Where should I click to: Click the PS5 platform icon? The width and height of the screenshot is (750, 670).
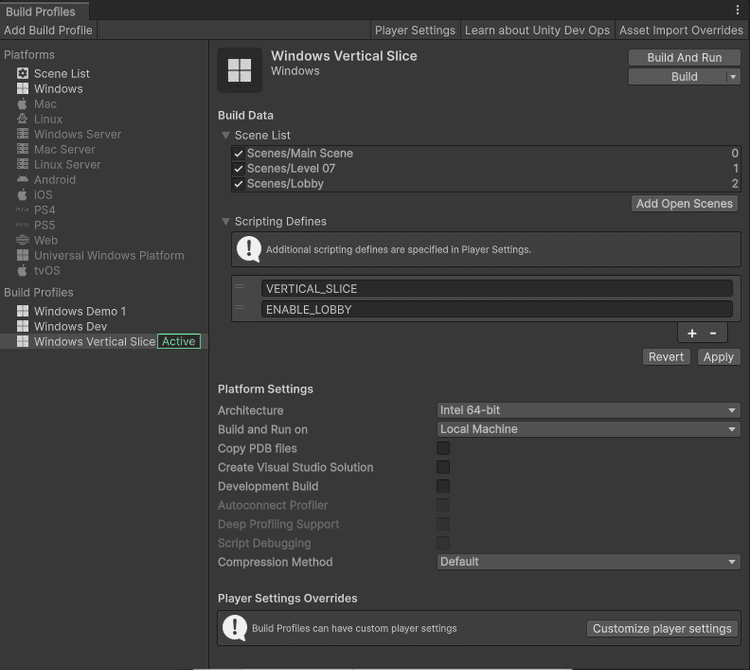pyautogui.click(x=22, y=225)
